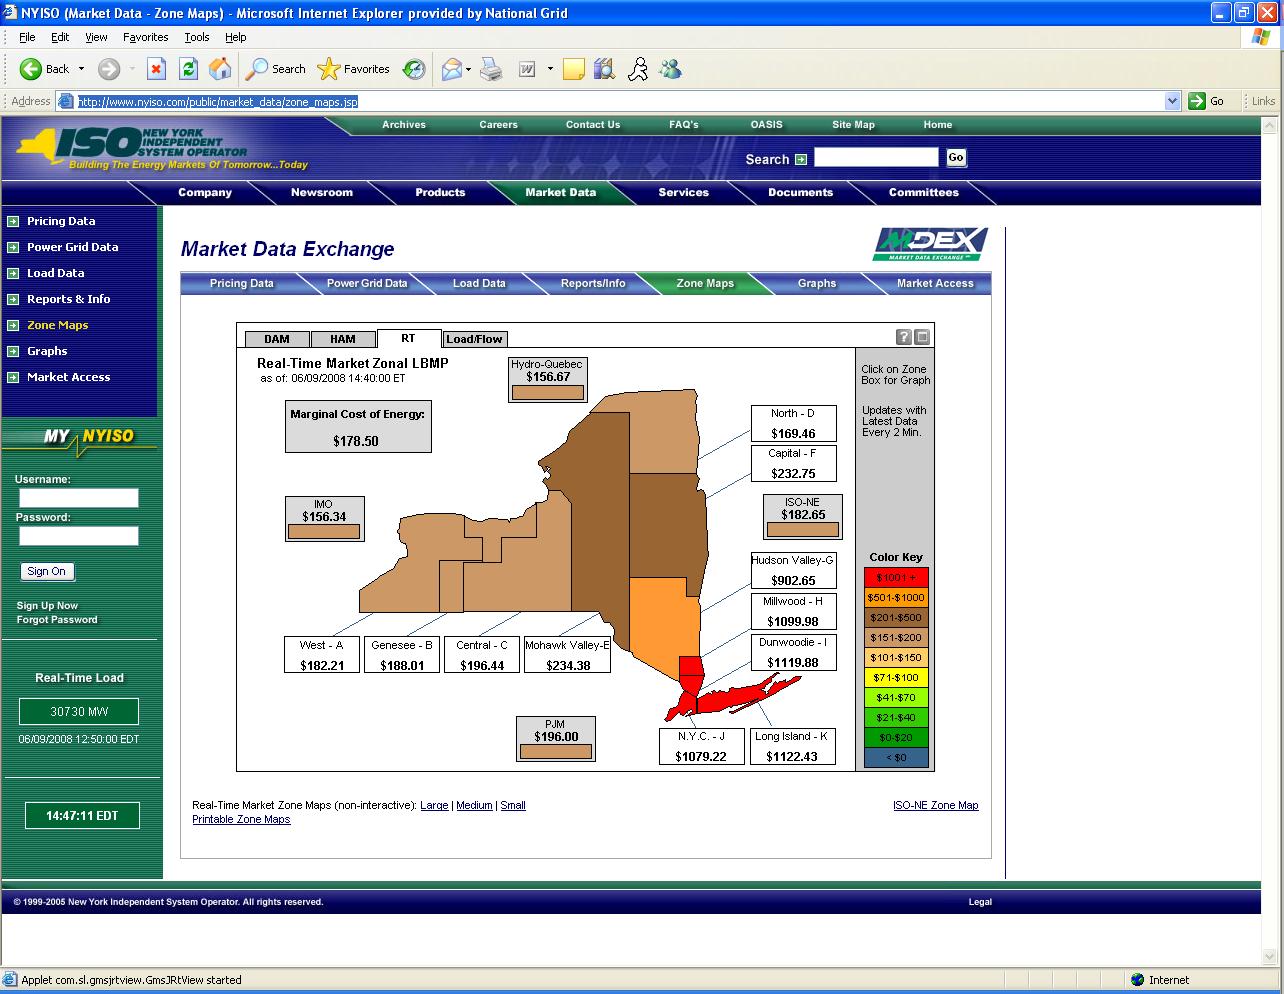
Task: Click arrow icon beside site Search label
Action: (x=801, y=159)
